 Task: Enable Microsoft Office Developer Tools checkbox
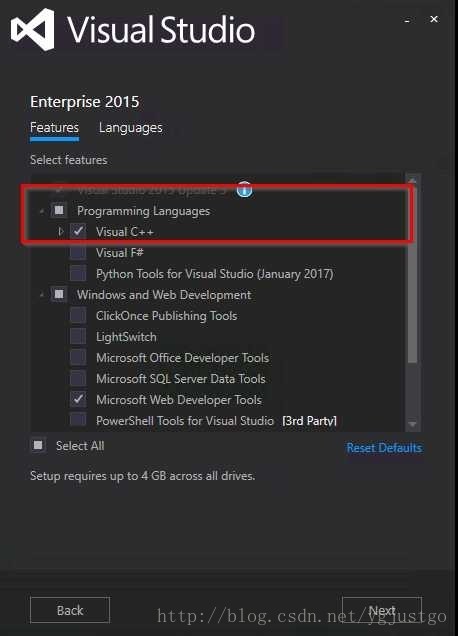(x=78, y=357)
